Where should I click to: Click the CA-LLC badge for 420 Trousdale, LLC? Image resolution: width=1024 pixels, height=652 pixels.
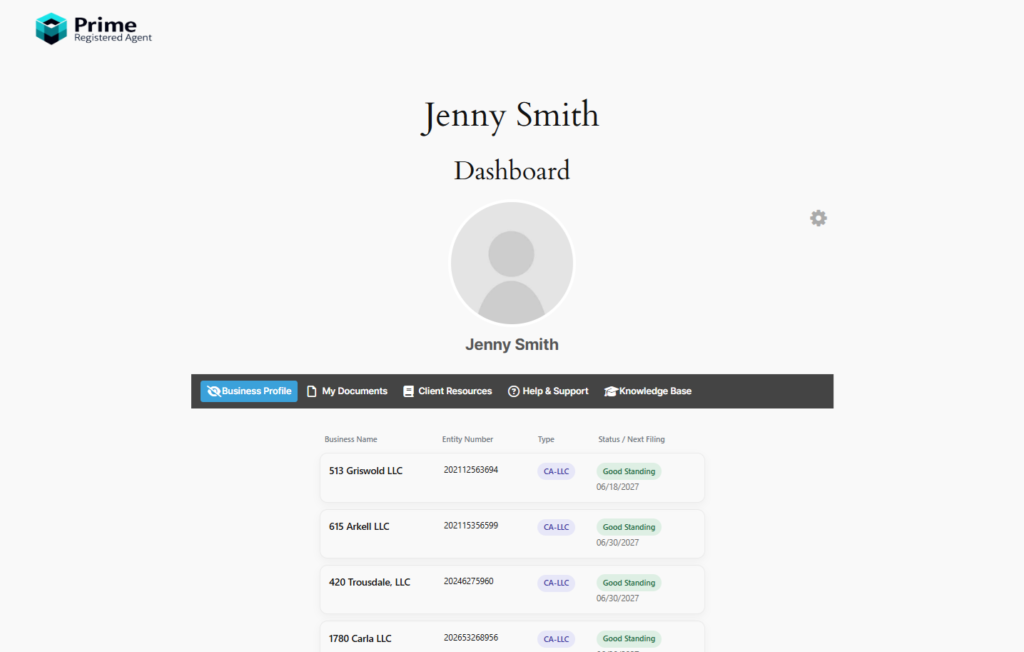556,583
